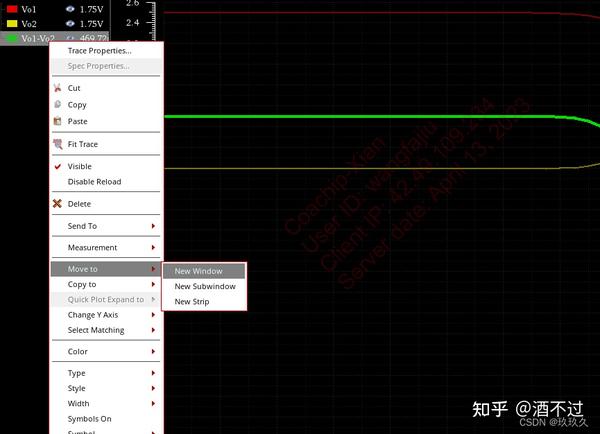Expand the Copy to submenu arrow
This screenshot has height=434, width=600.
pyautogui.click(x=153, y=284)
